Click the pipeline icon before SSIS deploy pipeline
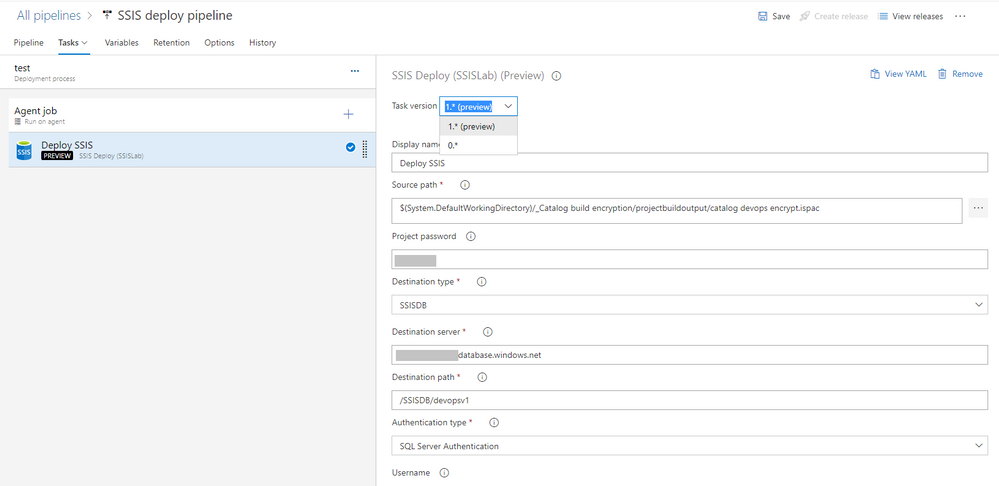 point(107,16)
